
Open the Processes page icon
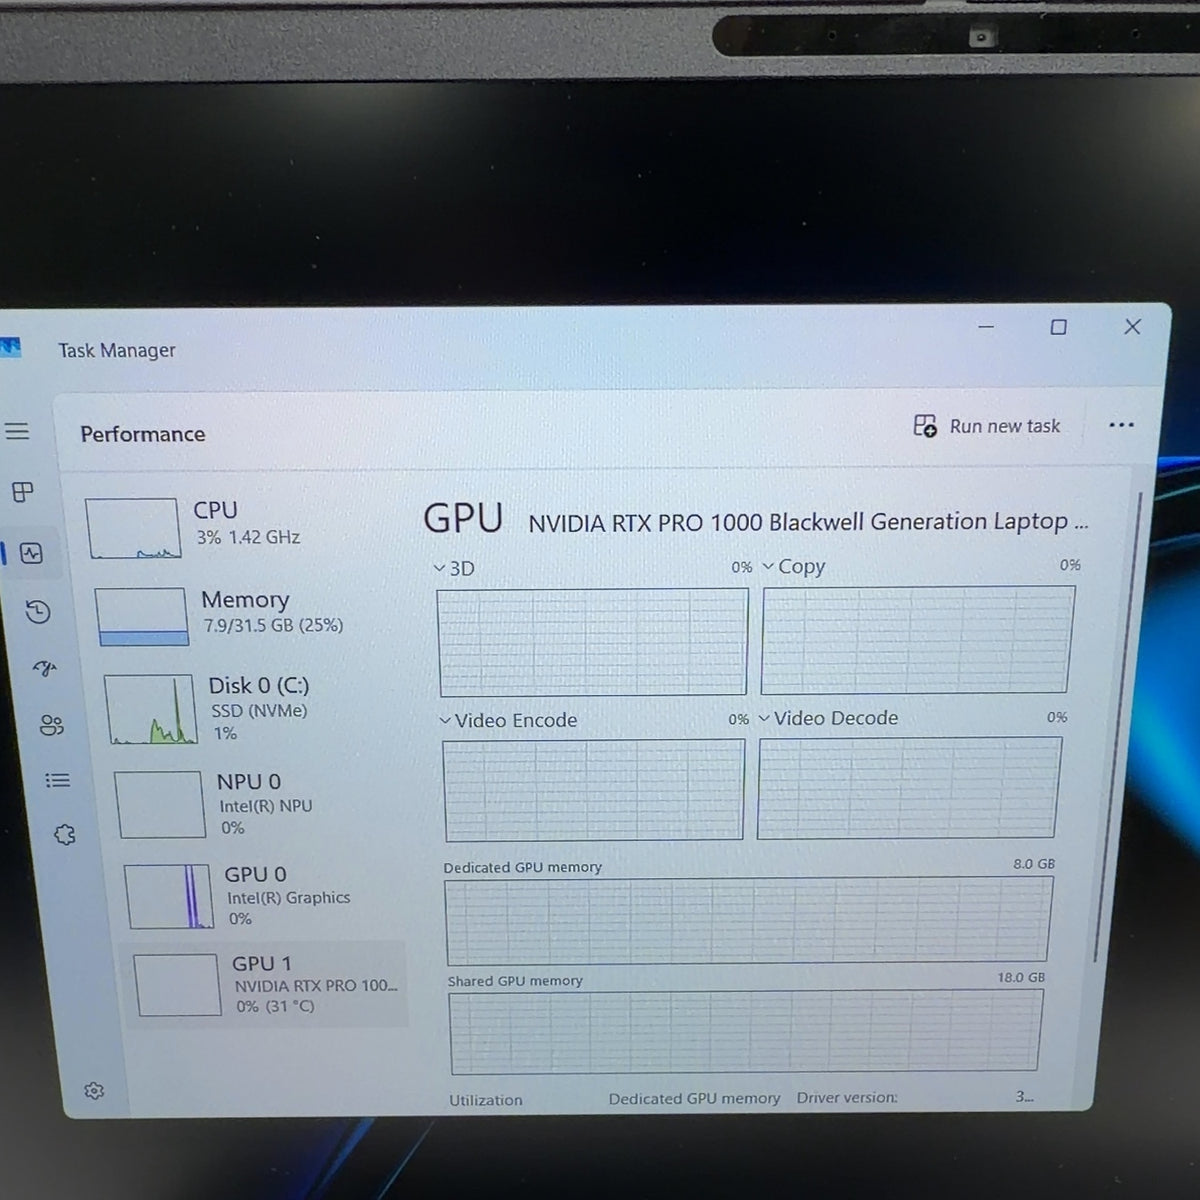point(22,492)
